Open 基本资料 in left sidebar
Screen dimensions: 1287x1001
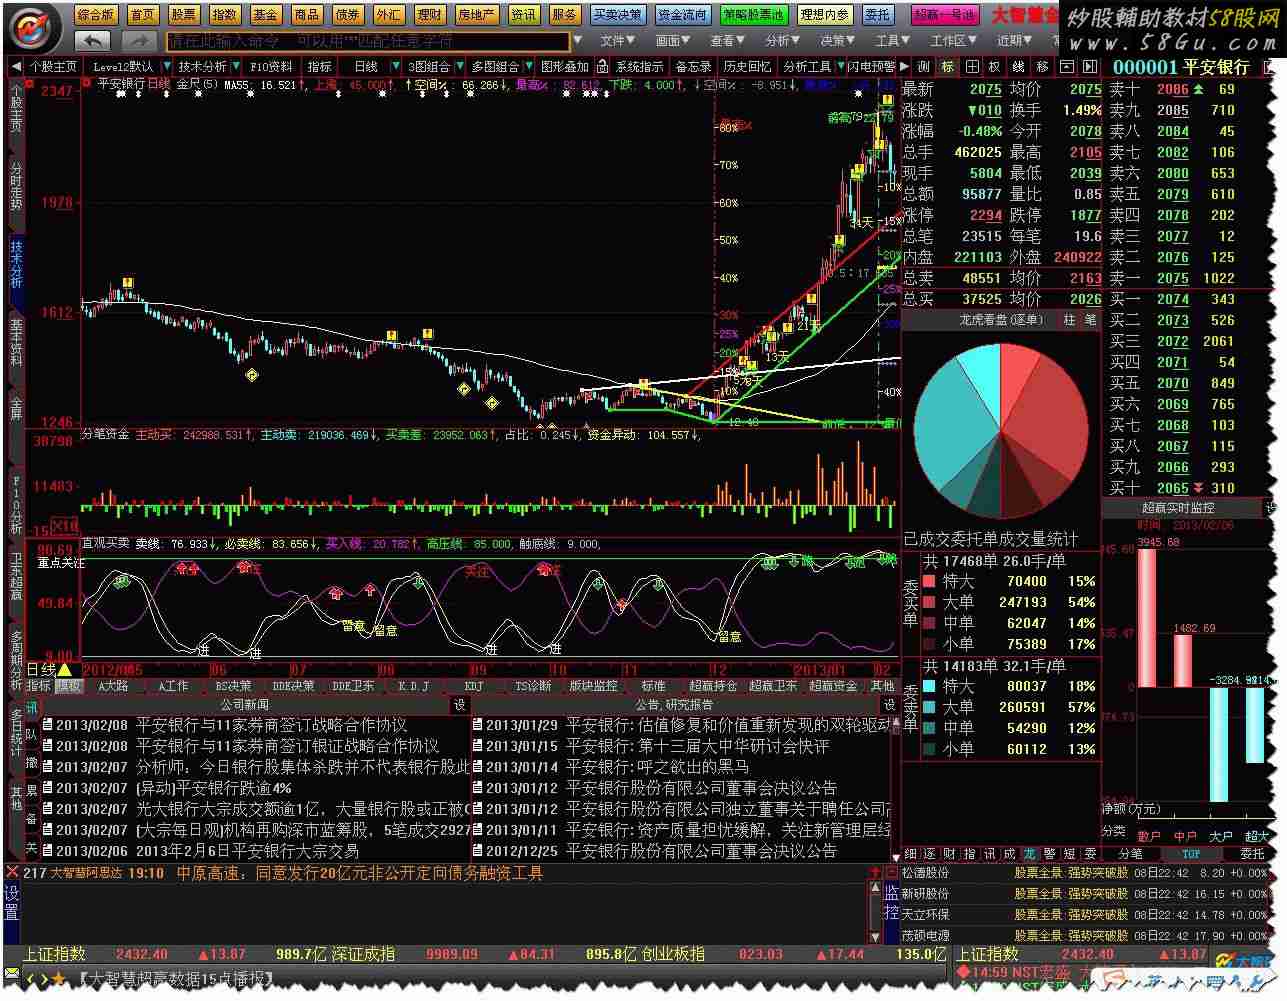(x=15, y=342)
